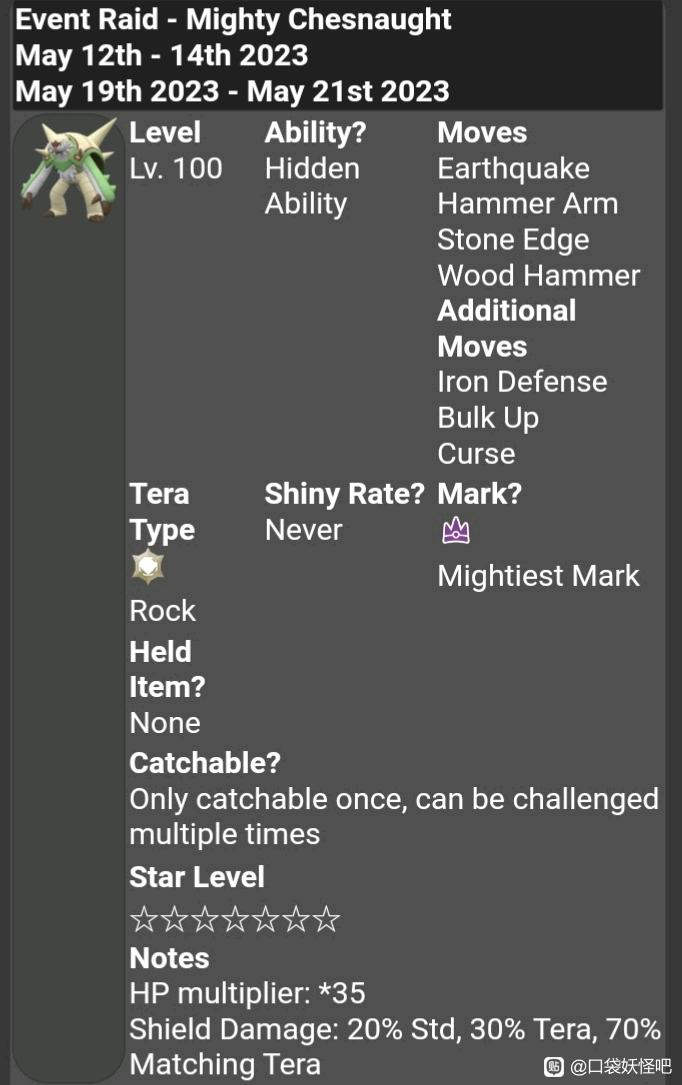Open the Bulk Up additional move
Viewport: 682px width, 1085px height.
488,418
